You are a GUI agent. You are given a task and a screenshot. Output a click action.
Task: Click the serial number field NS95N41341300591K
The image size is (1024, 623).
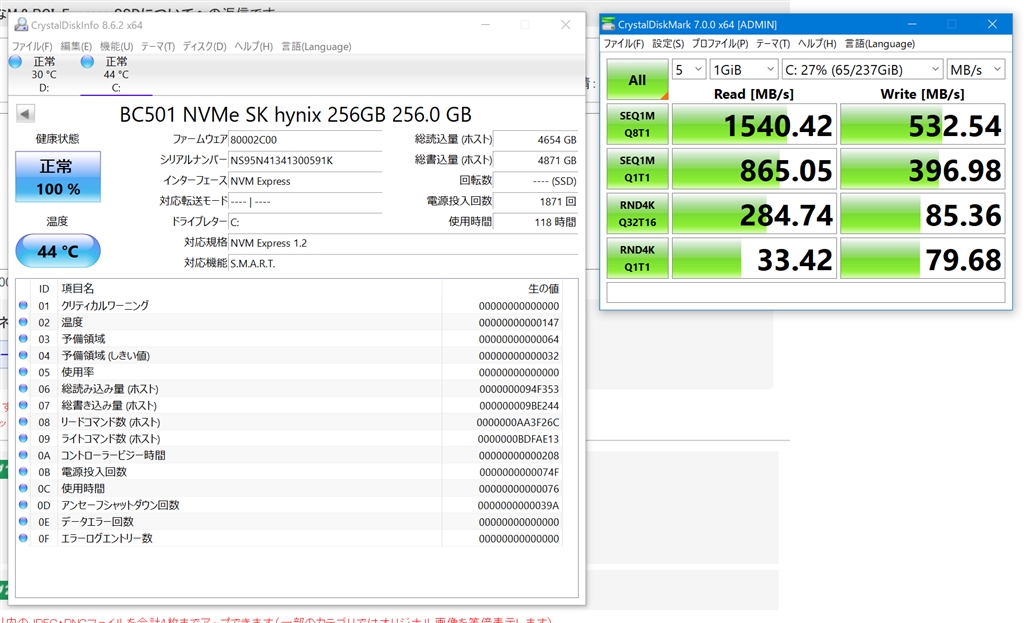click(305, 160)
